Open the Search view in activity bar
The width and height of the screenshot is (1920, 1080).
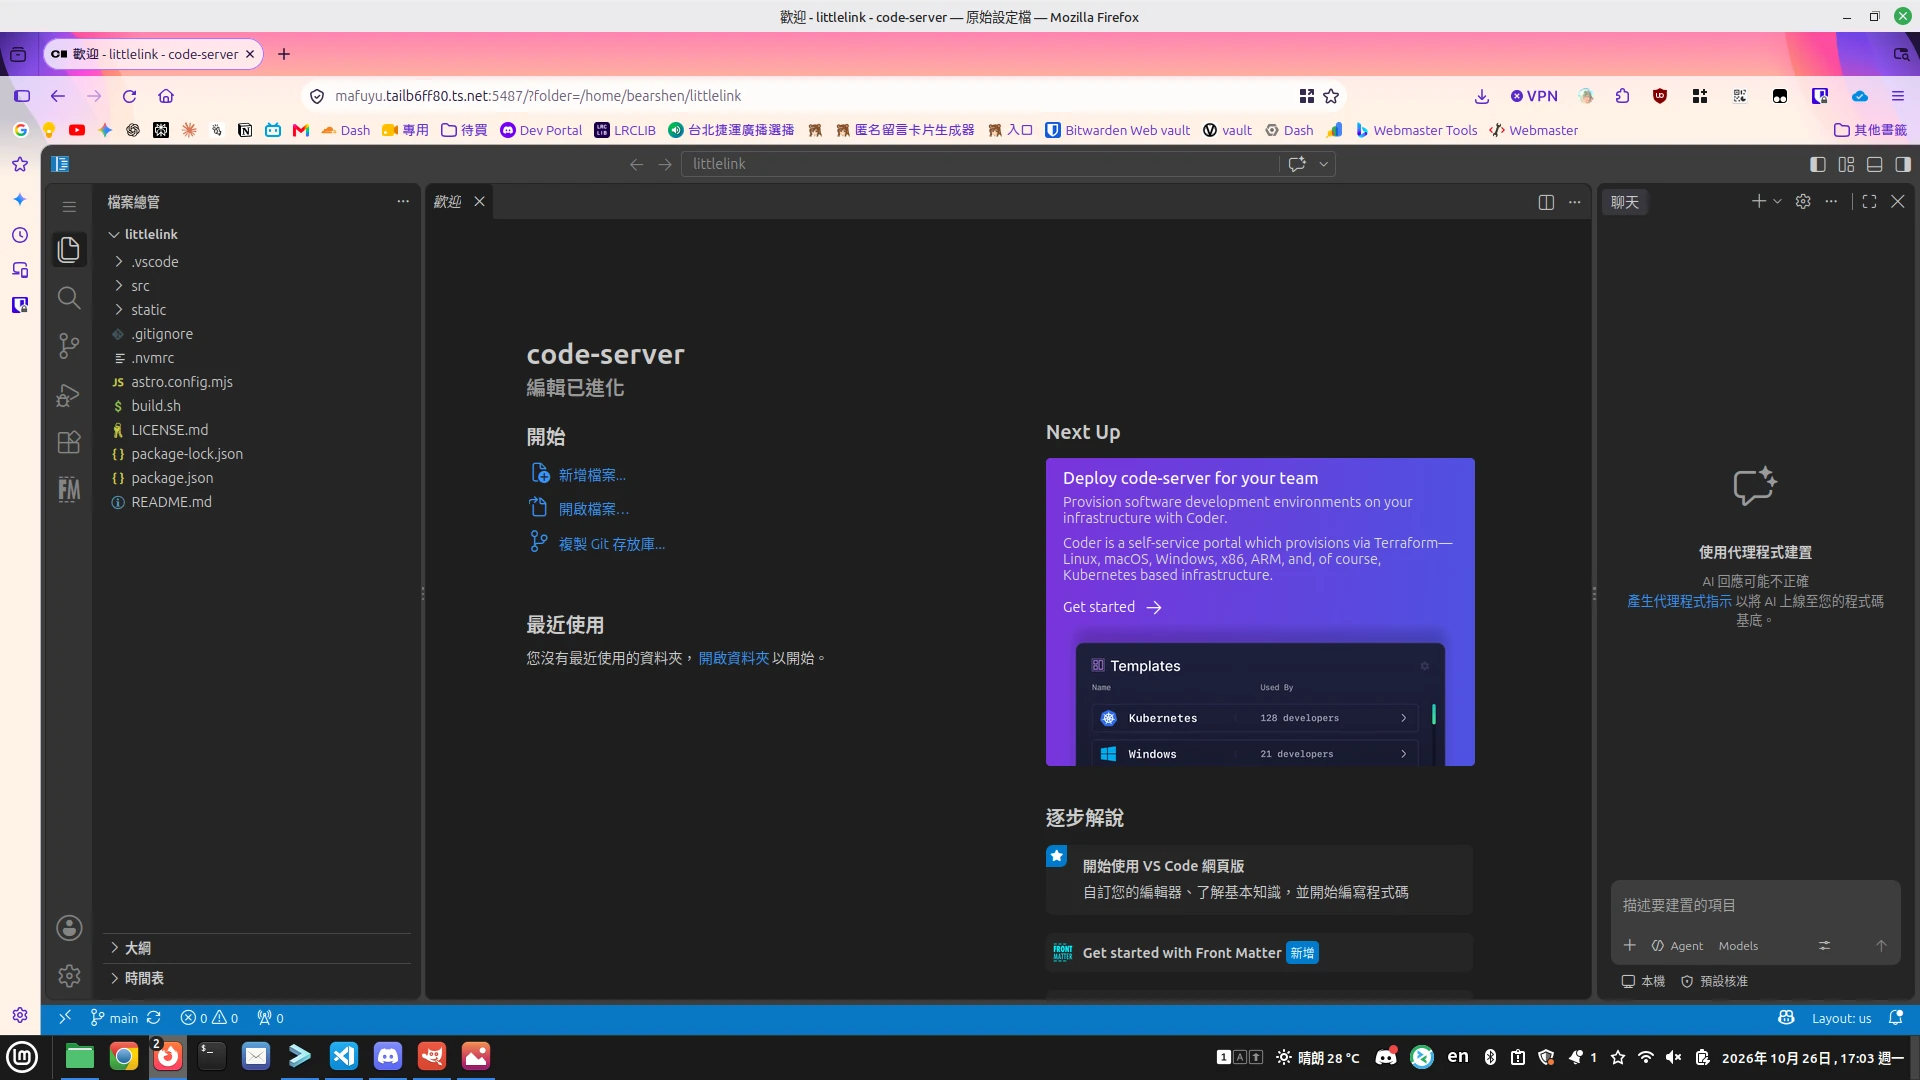(x=69, y=298)
